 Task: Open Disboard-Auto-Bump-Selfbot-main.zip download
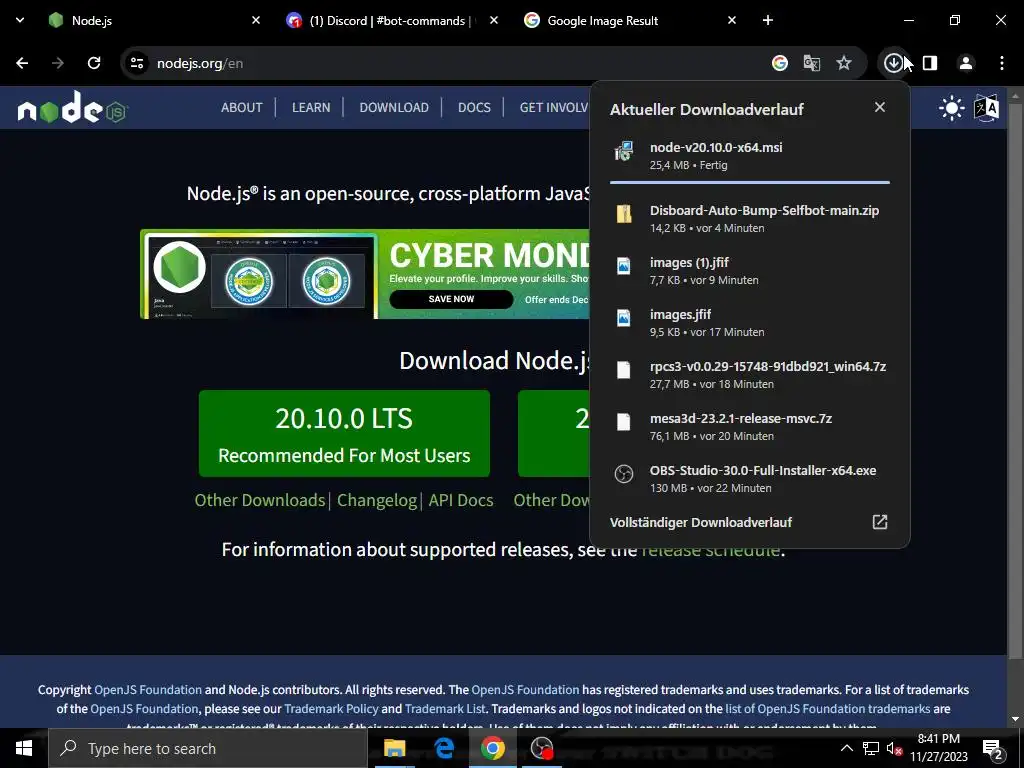pos(750,218)
